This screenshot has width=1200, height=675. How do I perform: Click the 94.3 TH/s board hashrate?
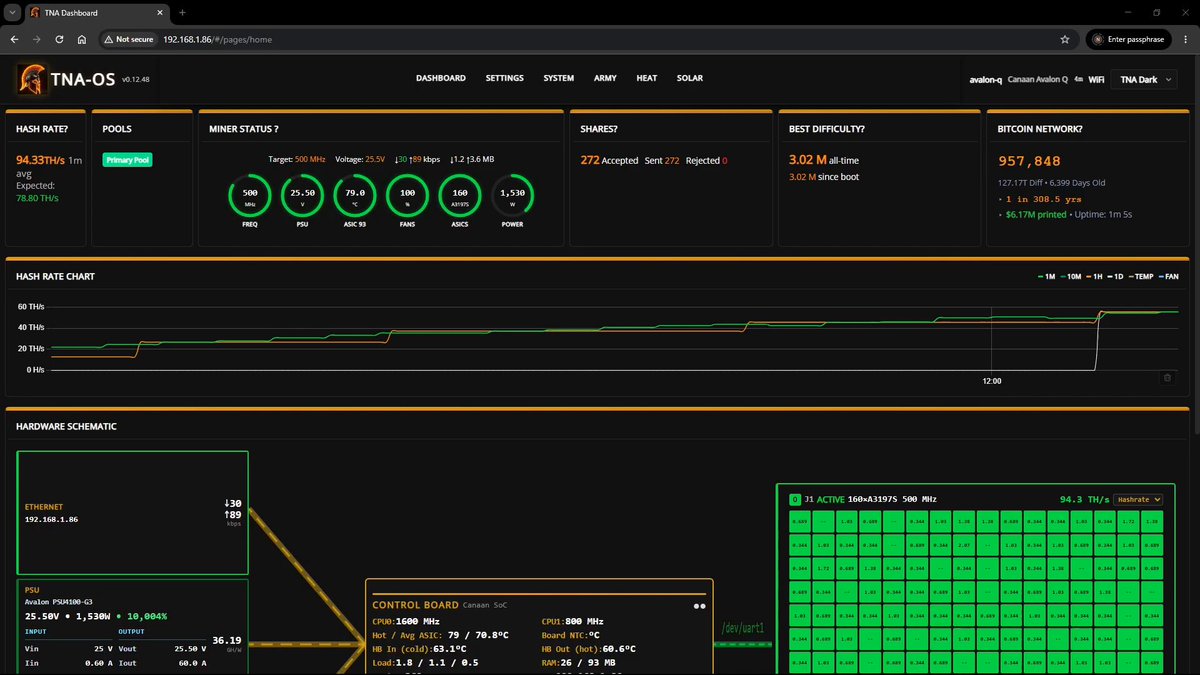point(1084,499)
